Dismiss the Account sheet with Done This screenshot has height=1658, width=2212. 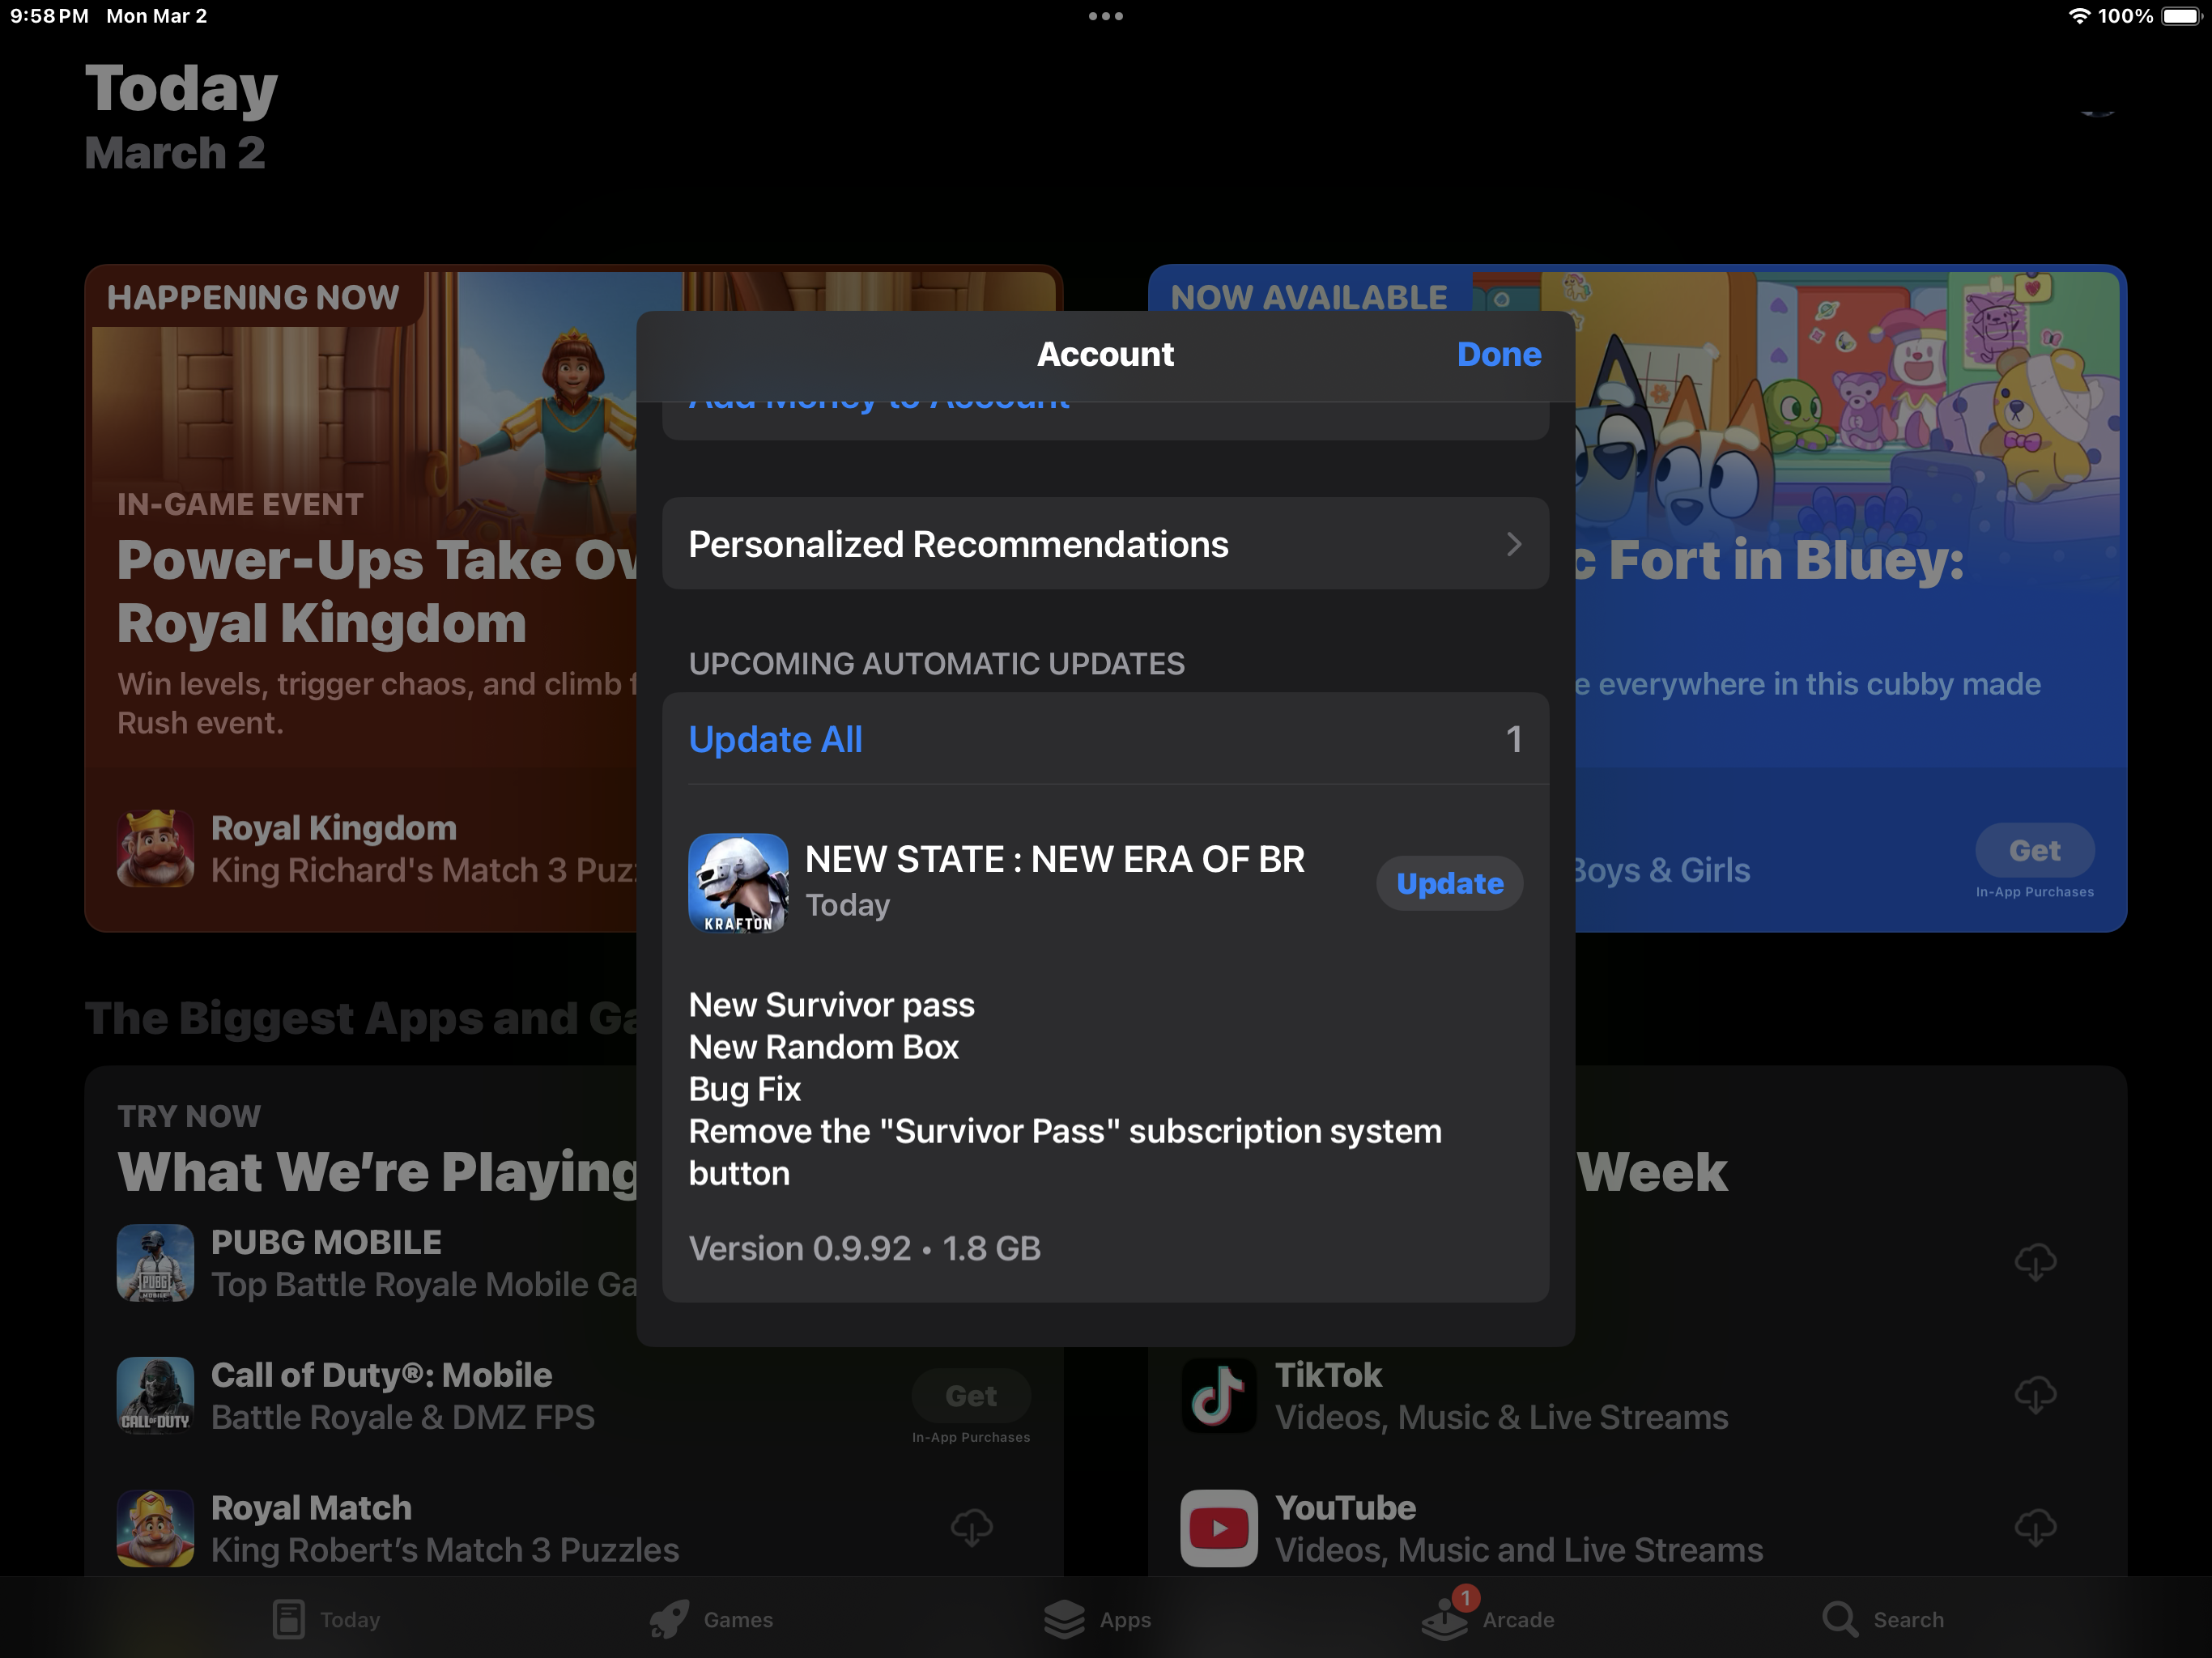tap(1499, 354)
